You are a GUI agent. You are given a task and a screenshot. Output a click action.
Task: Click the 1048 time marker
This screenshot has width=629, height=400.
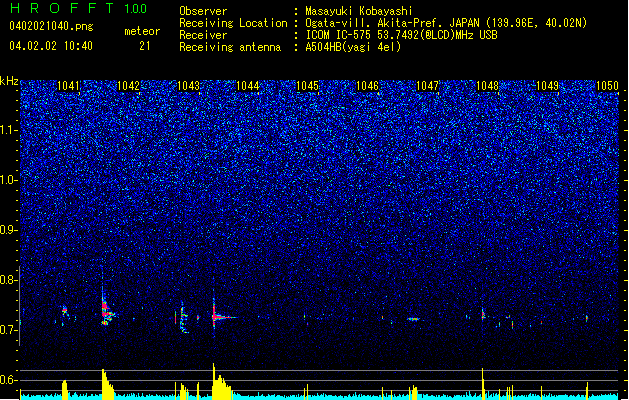coord(487,86)
